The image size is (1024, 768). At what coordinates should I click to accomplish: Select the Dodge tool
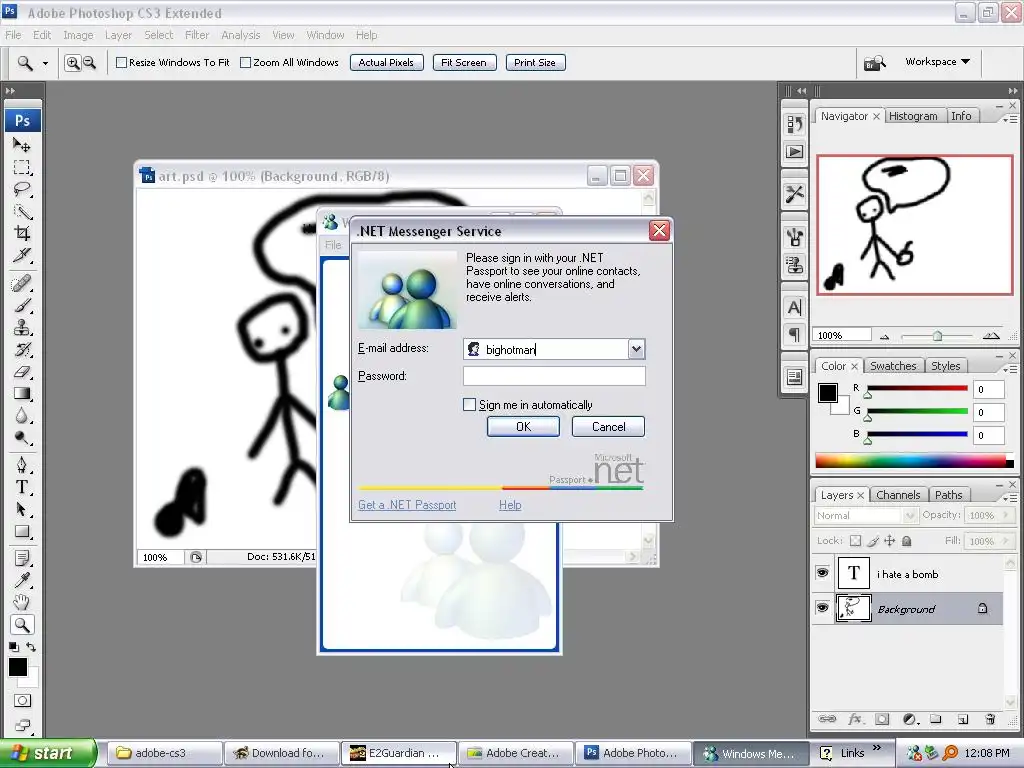tap(22, 438)
